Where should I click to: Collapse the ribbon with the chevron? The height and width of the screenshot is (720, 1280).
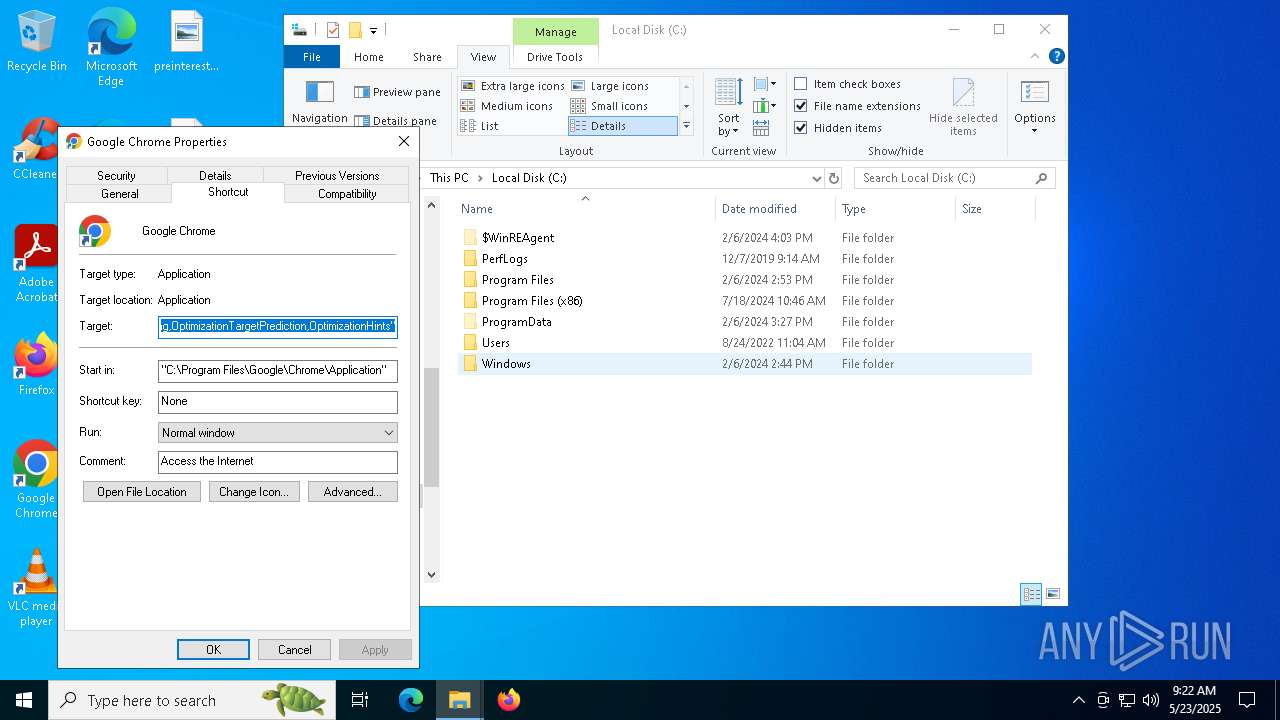1036,57
